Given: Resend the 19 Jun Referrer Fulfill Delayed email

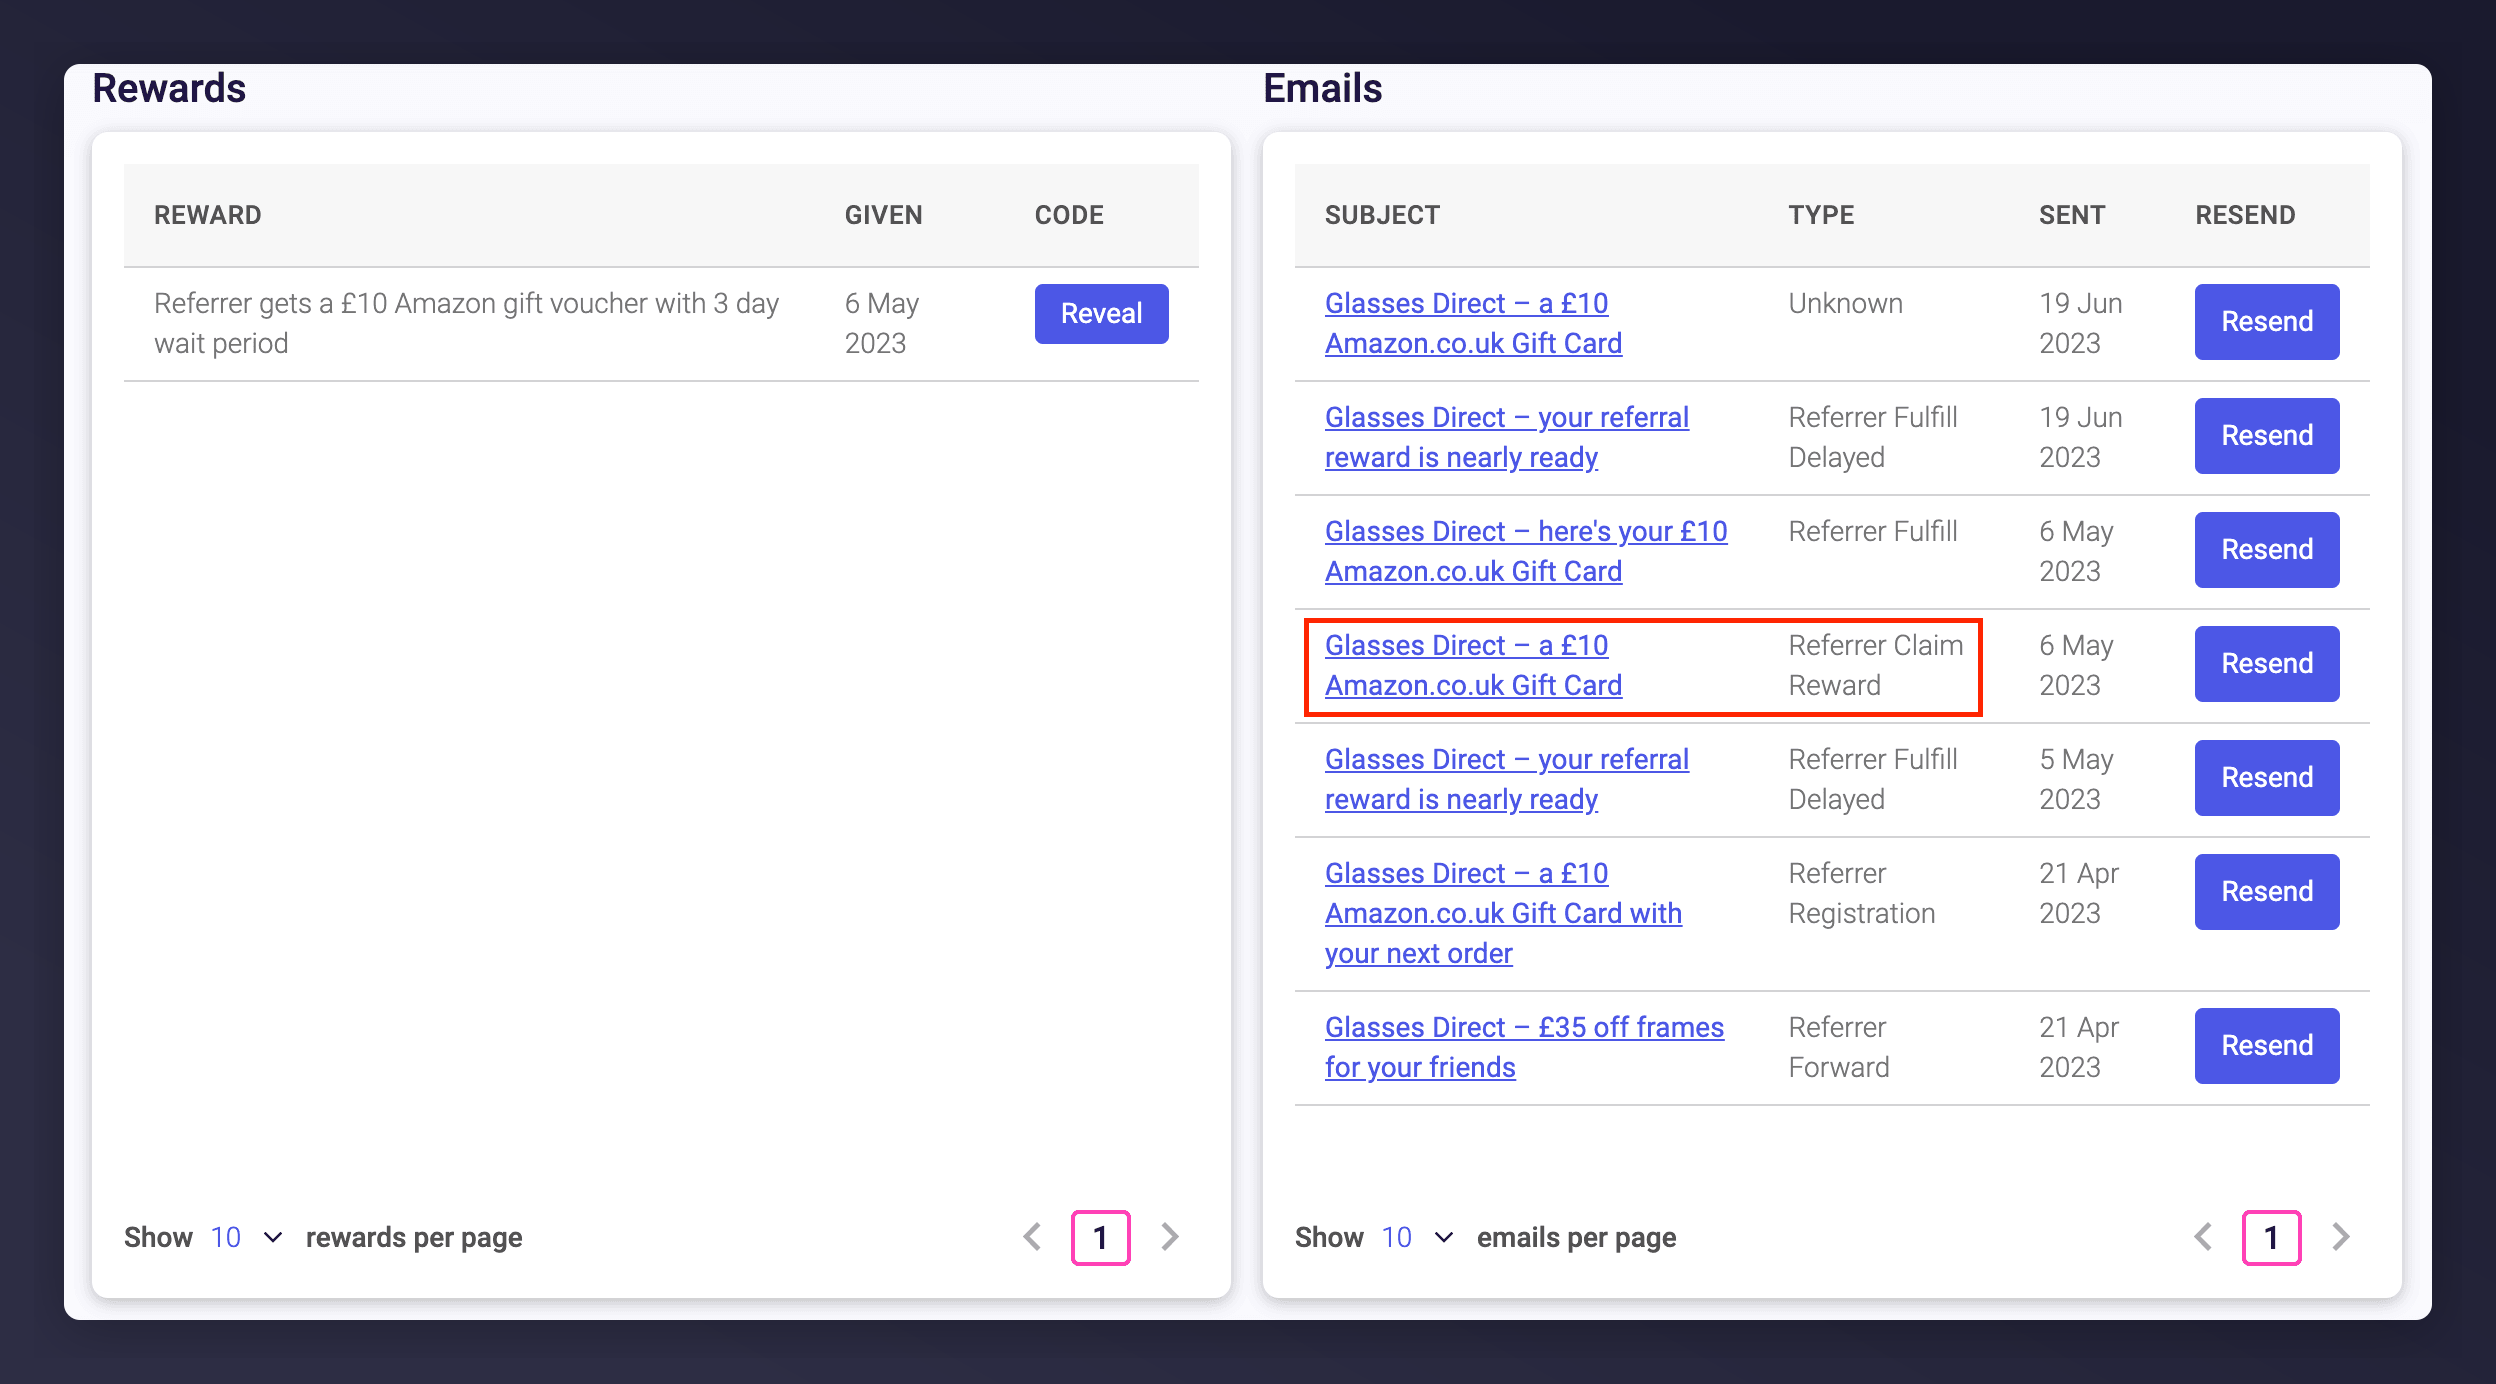Looking at the screenshot, I should [x=2267, y=436].
